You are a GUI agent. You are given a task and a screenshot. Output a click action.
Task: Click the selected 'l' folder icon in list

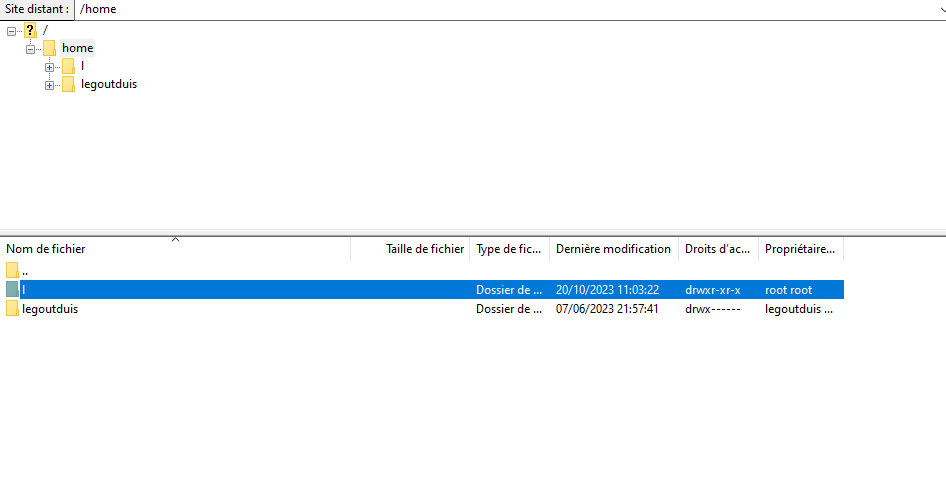12,289
